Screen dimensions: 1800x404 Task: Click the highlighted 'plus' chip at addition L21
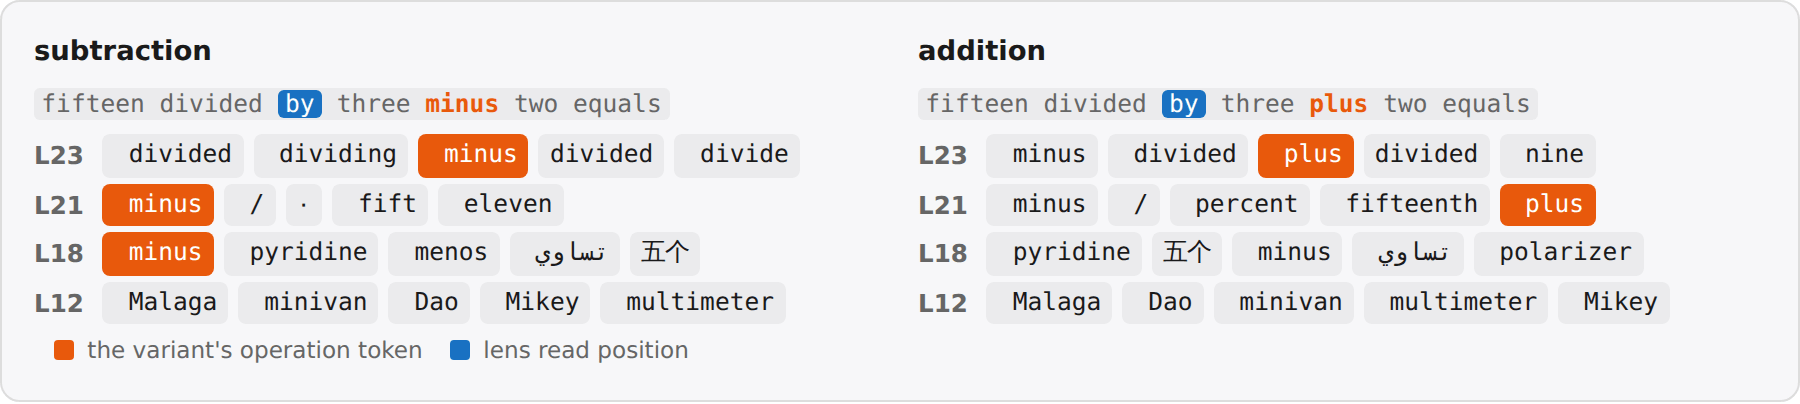pos(1548,205)
